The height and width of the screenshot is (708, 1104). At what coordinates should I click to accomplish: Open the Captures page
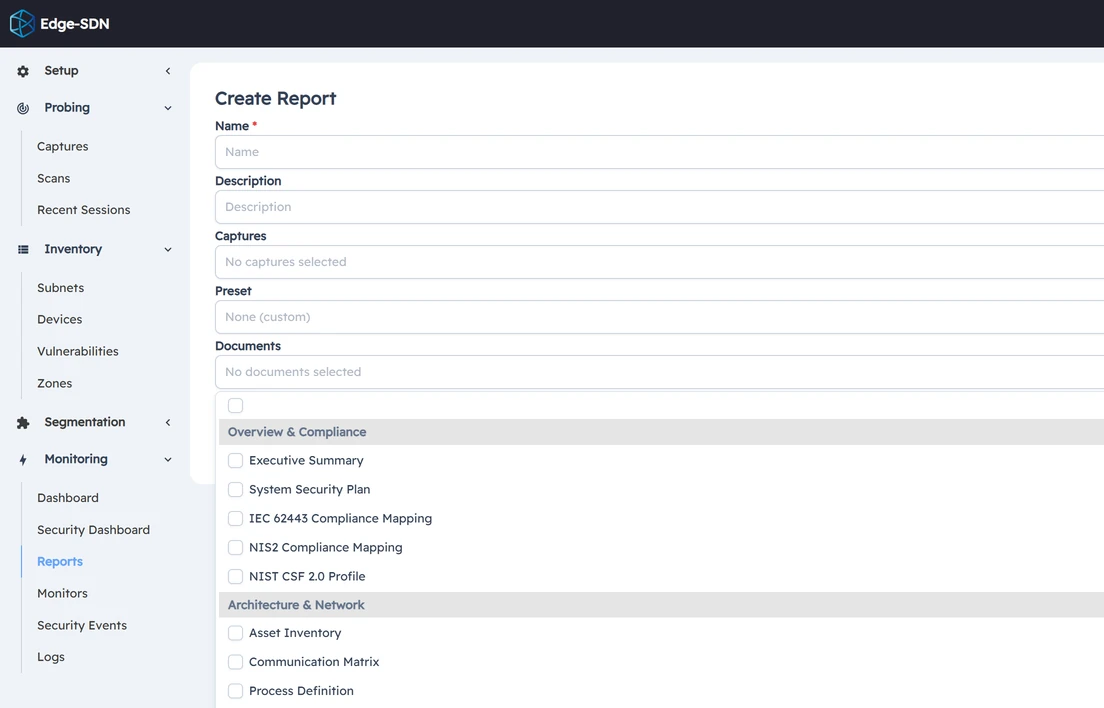(x=63, y=146)
